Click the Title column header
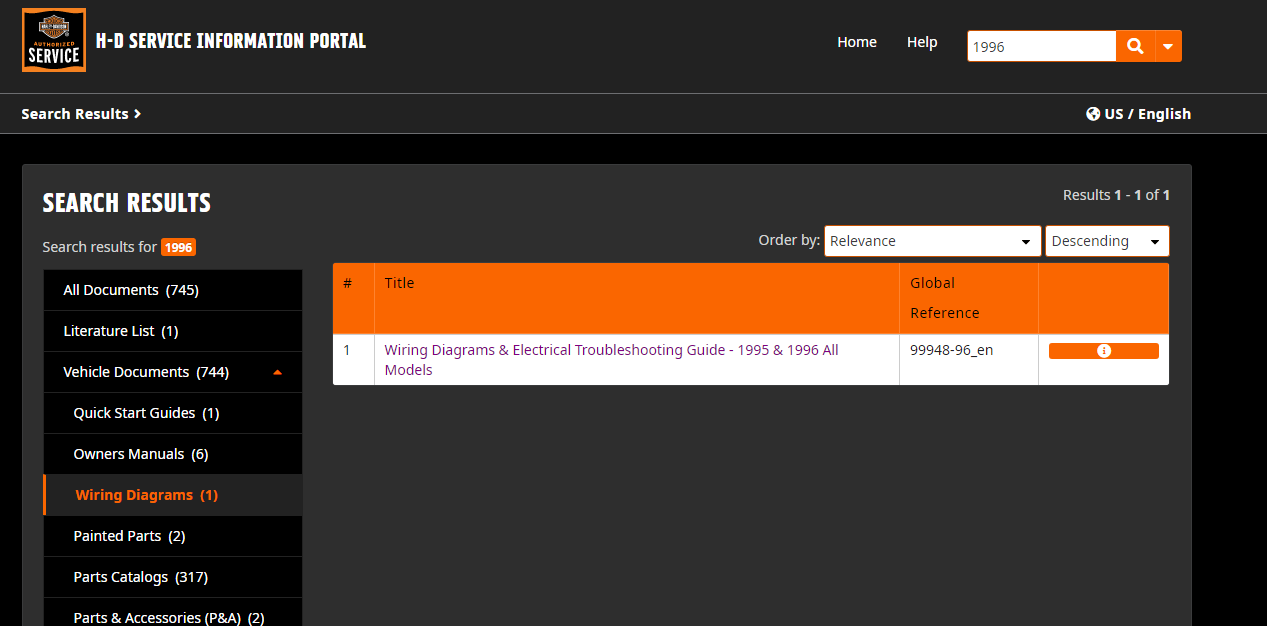The width and height of the screenshot is (1267, 626). [399, 283]
